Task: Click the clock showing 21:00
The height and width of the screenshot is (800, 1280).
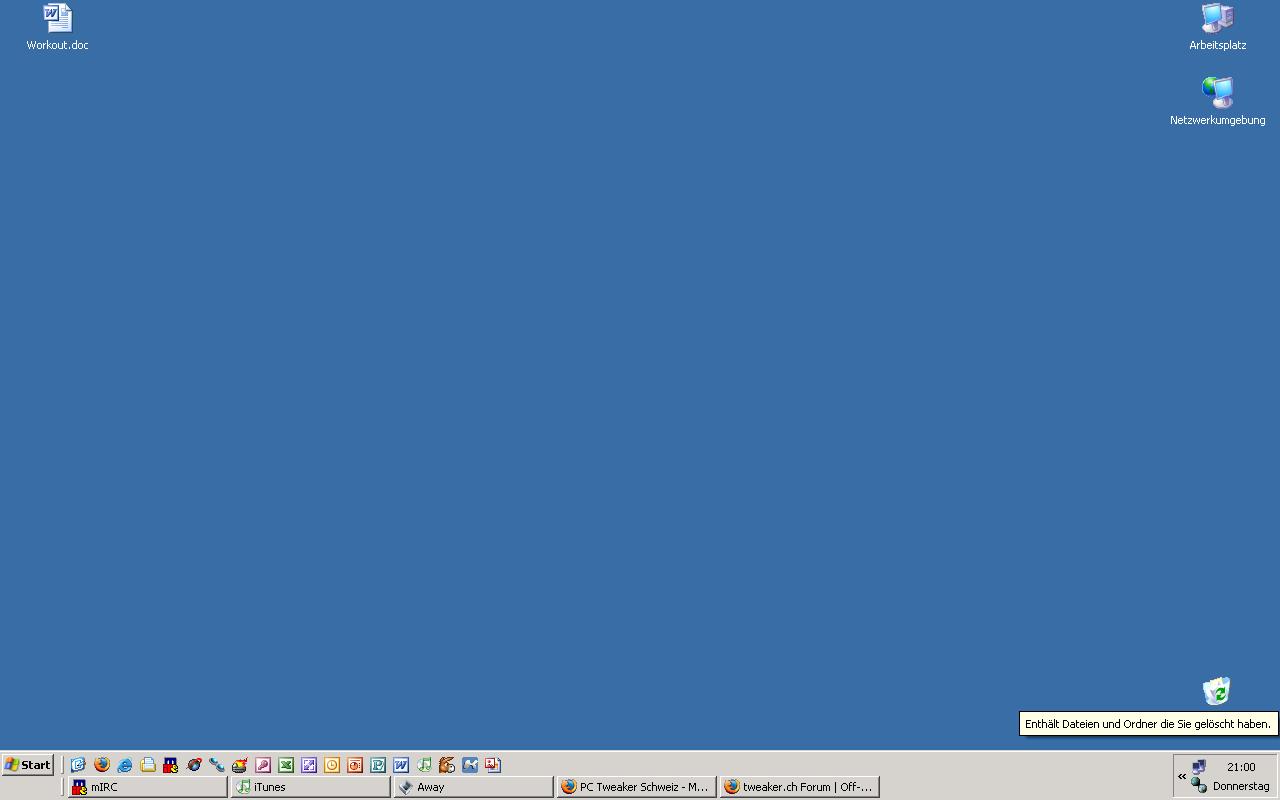Action: coord(1241,767)
